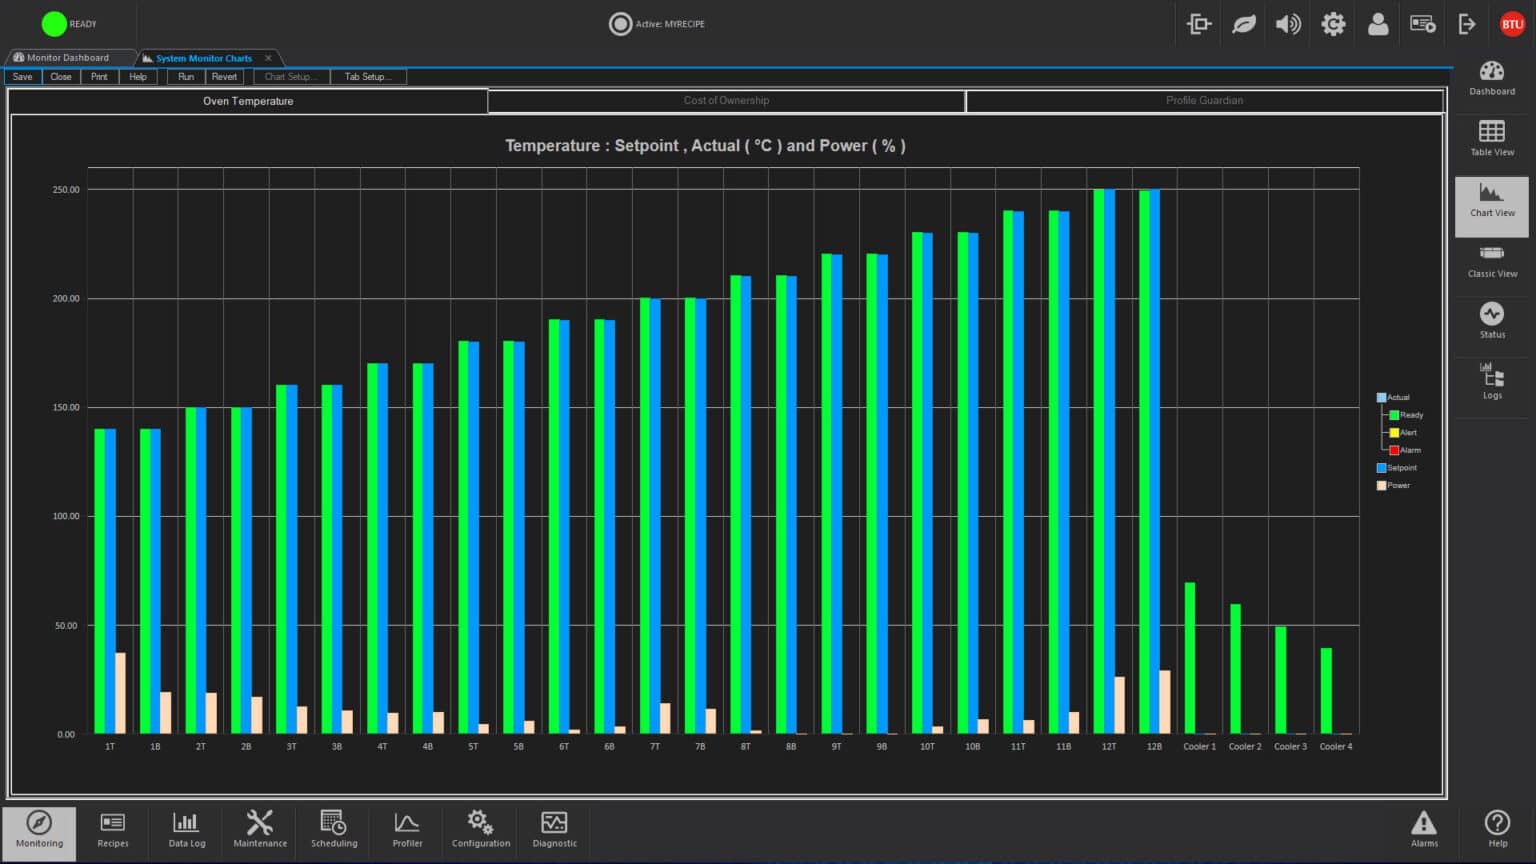Click the Setpoint legend color swatch
Image resolution: width=1536 pixels, height=864 pixels.
click(1381, 468)
